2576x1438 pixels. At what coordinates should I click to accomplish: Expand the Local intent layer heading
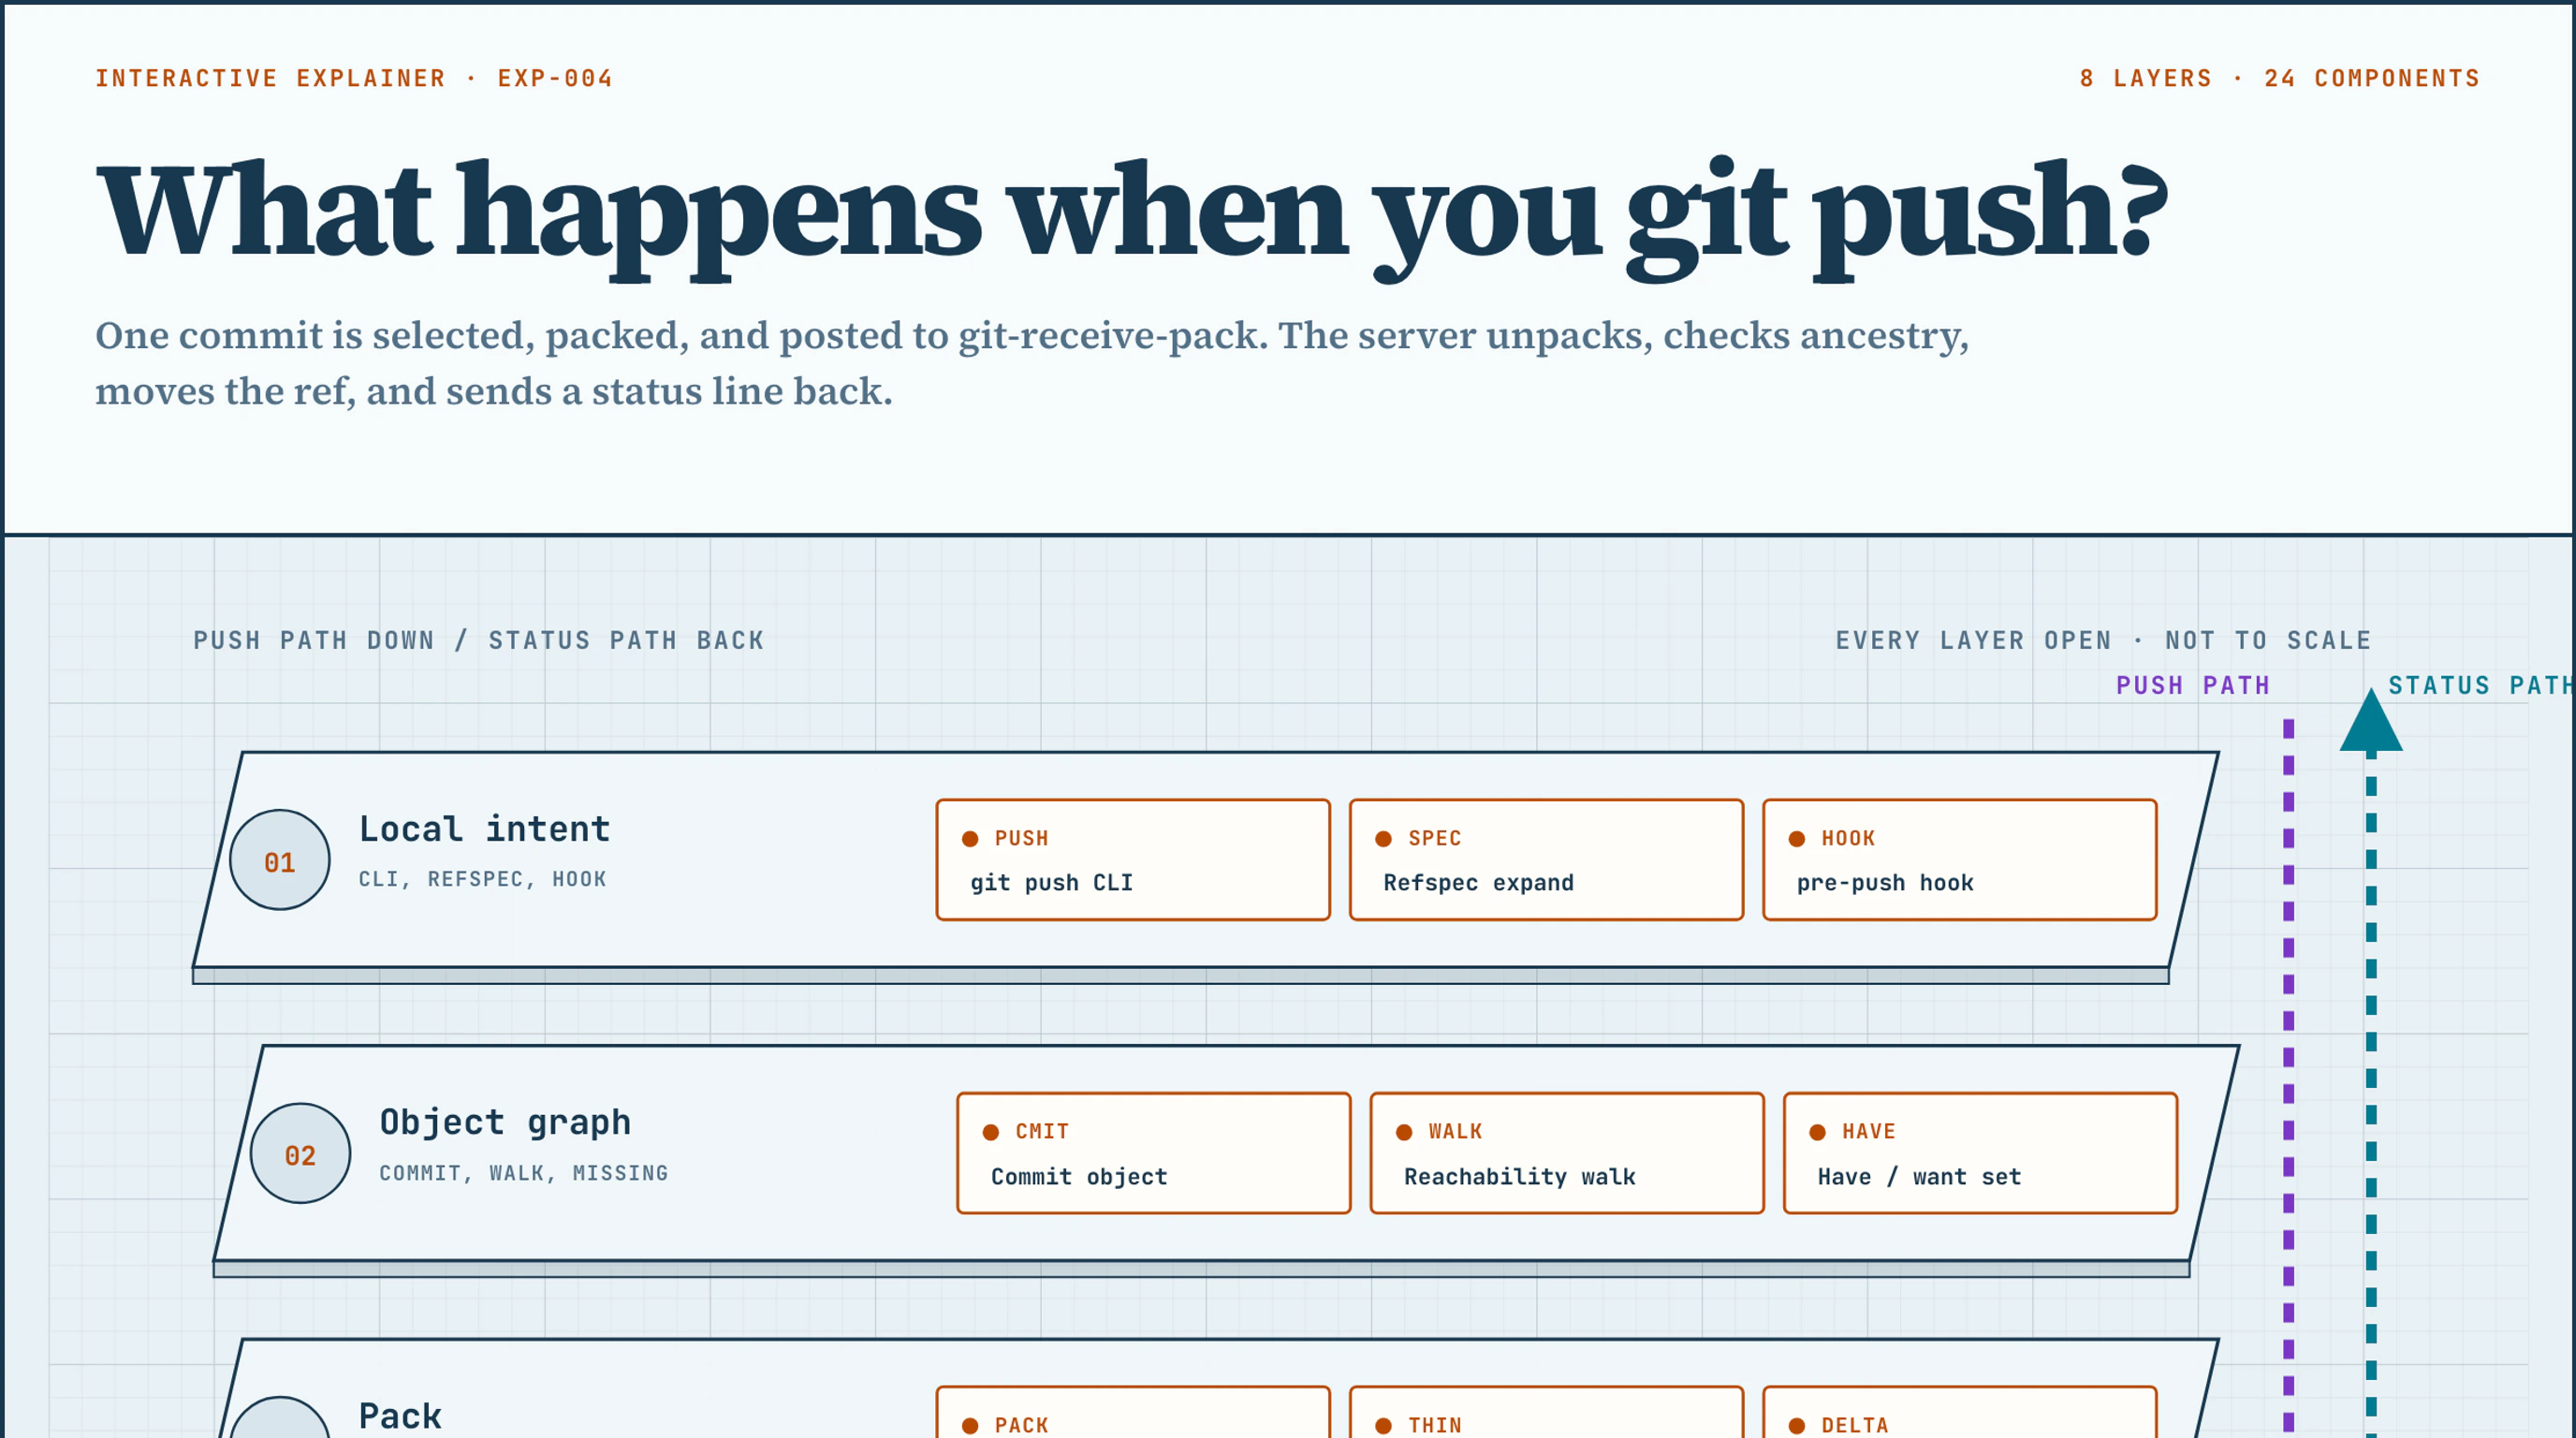click(484, 829)
